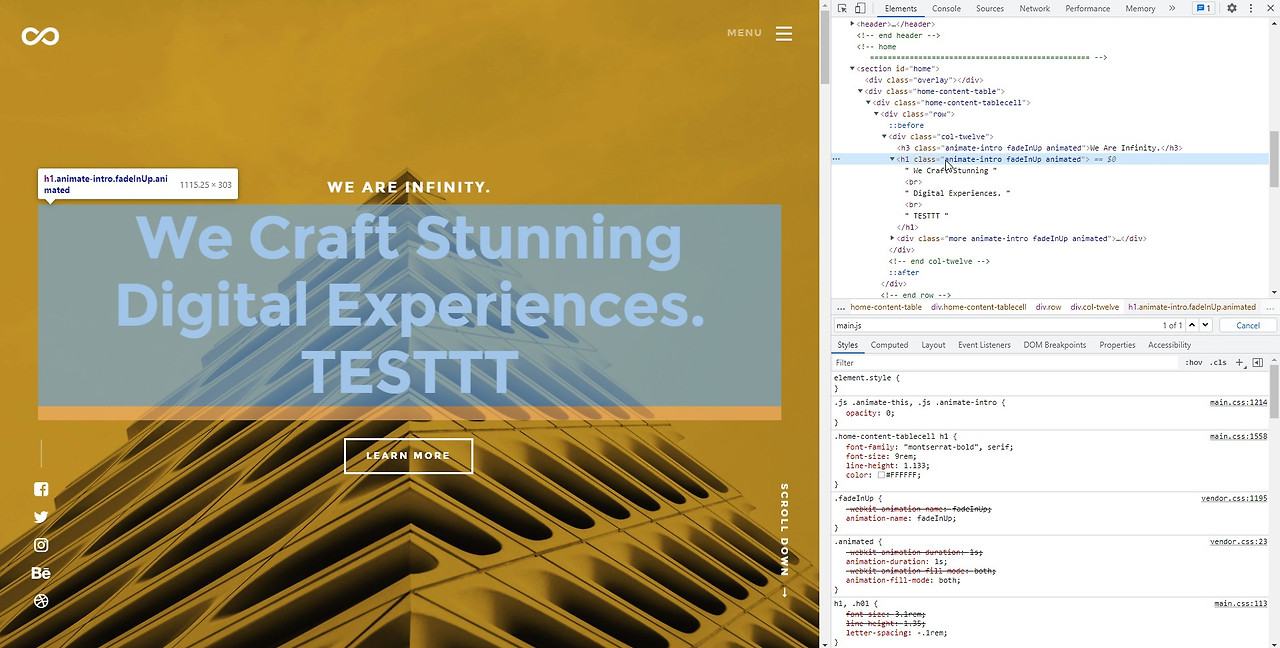1280x648 pixels.
Task: Switch to the Performance tab
Action: click(x=1087, y=8)
